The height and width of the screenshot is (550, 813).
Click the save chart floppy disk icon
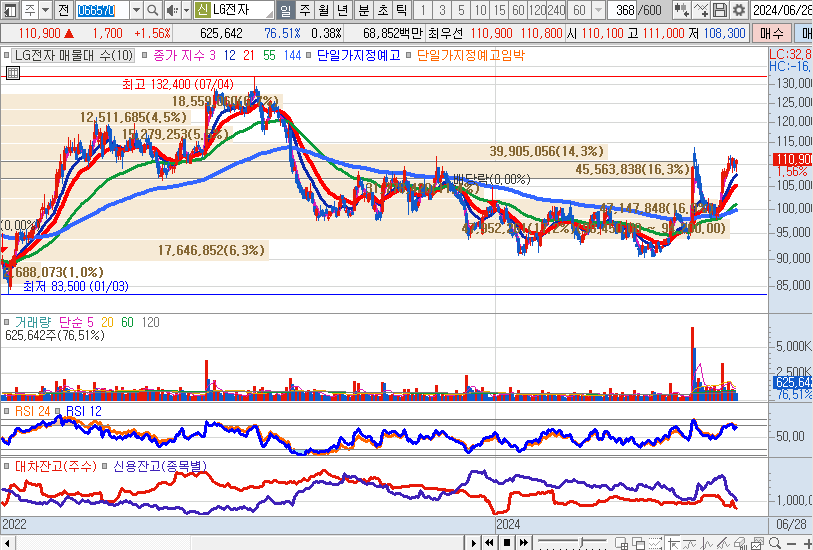click(720, 10)
